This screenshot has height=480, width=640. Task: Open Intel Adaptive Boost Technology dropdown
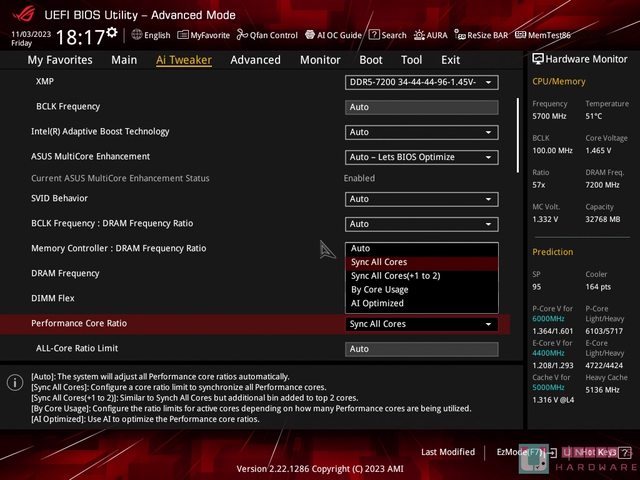point(421,132)
